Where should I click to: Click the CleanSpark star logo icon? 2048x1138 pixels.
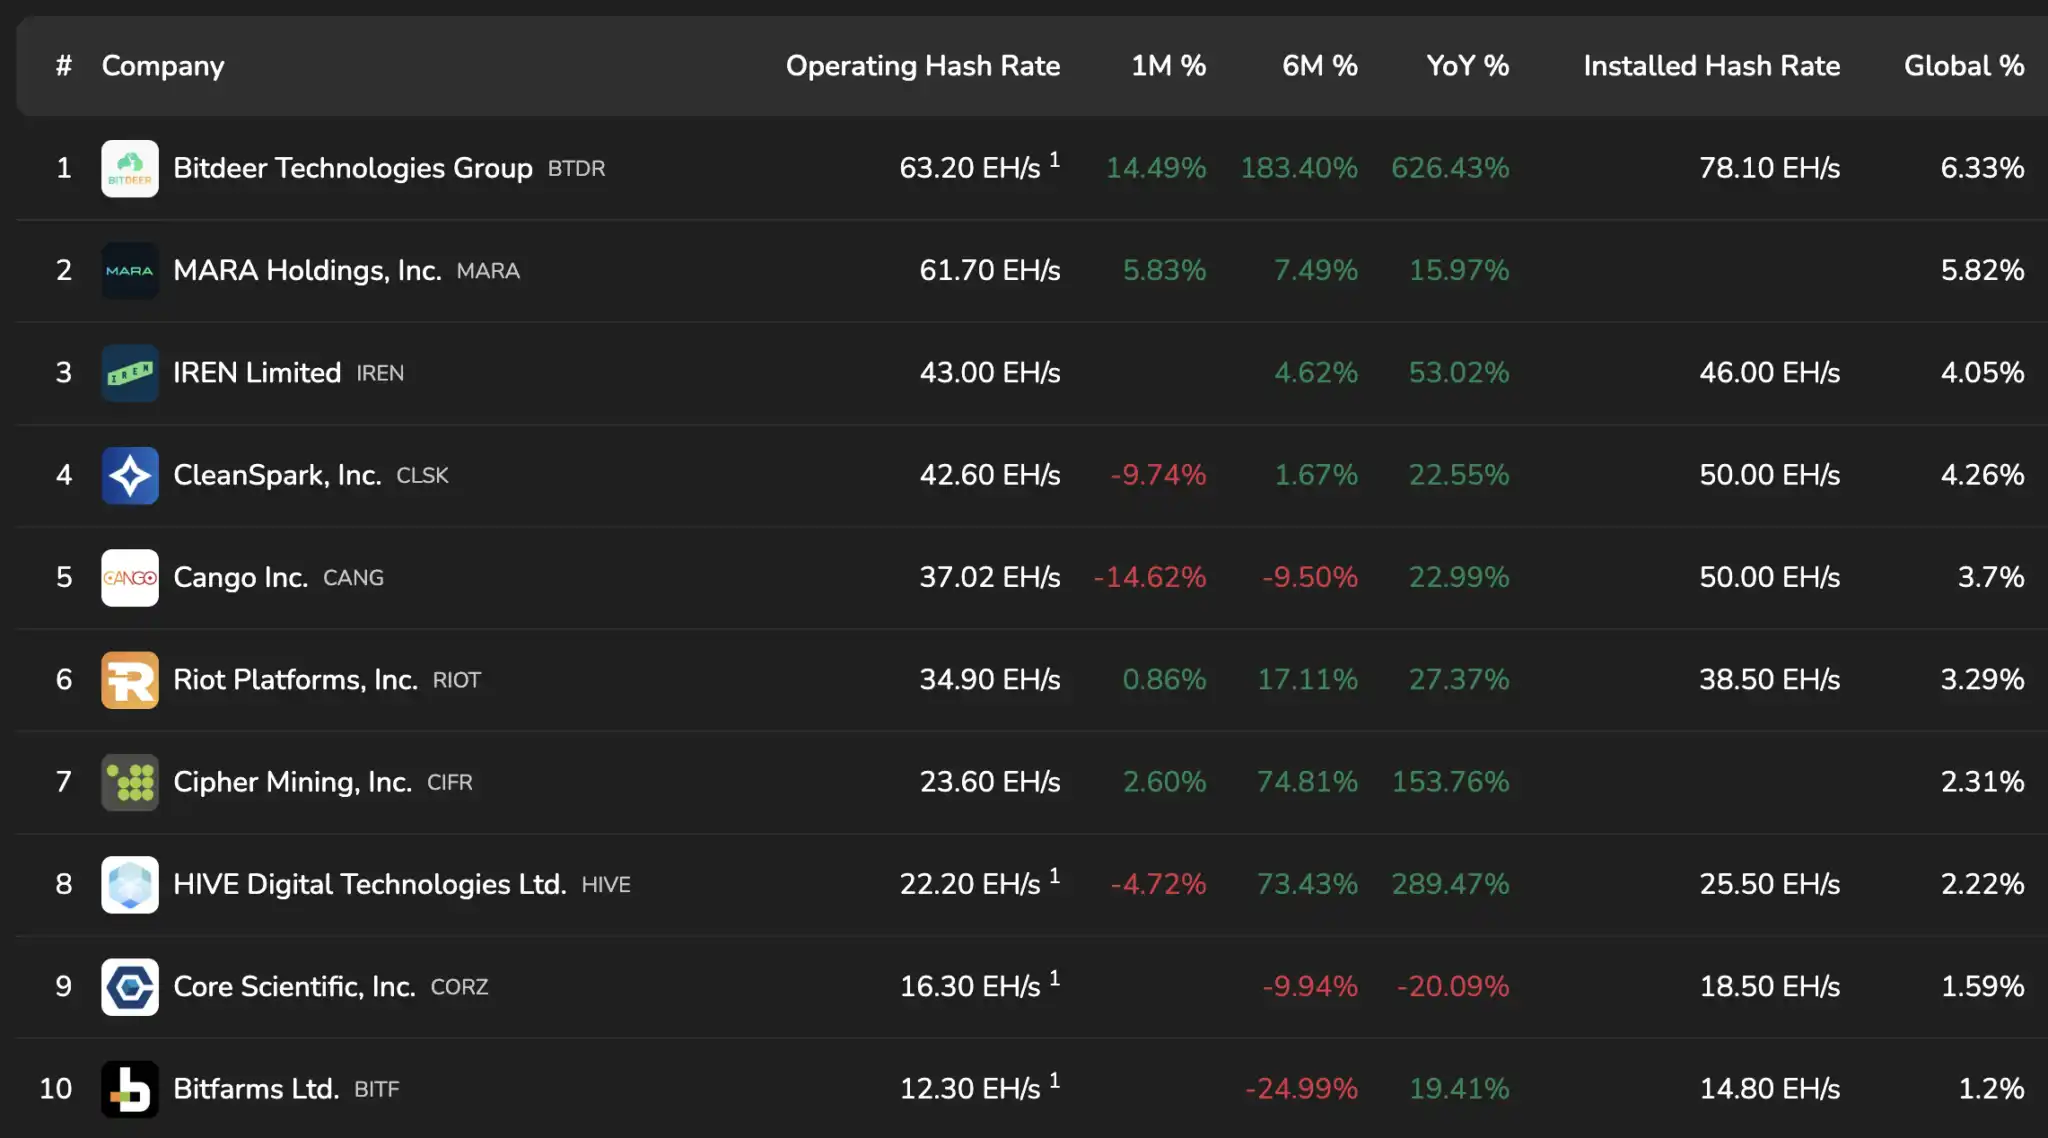pyautogui.click(x=130, y=475)
